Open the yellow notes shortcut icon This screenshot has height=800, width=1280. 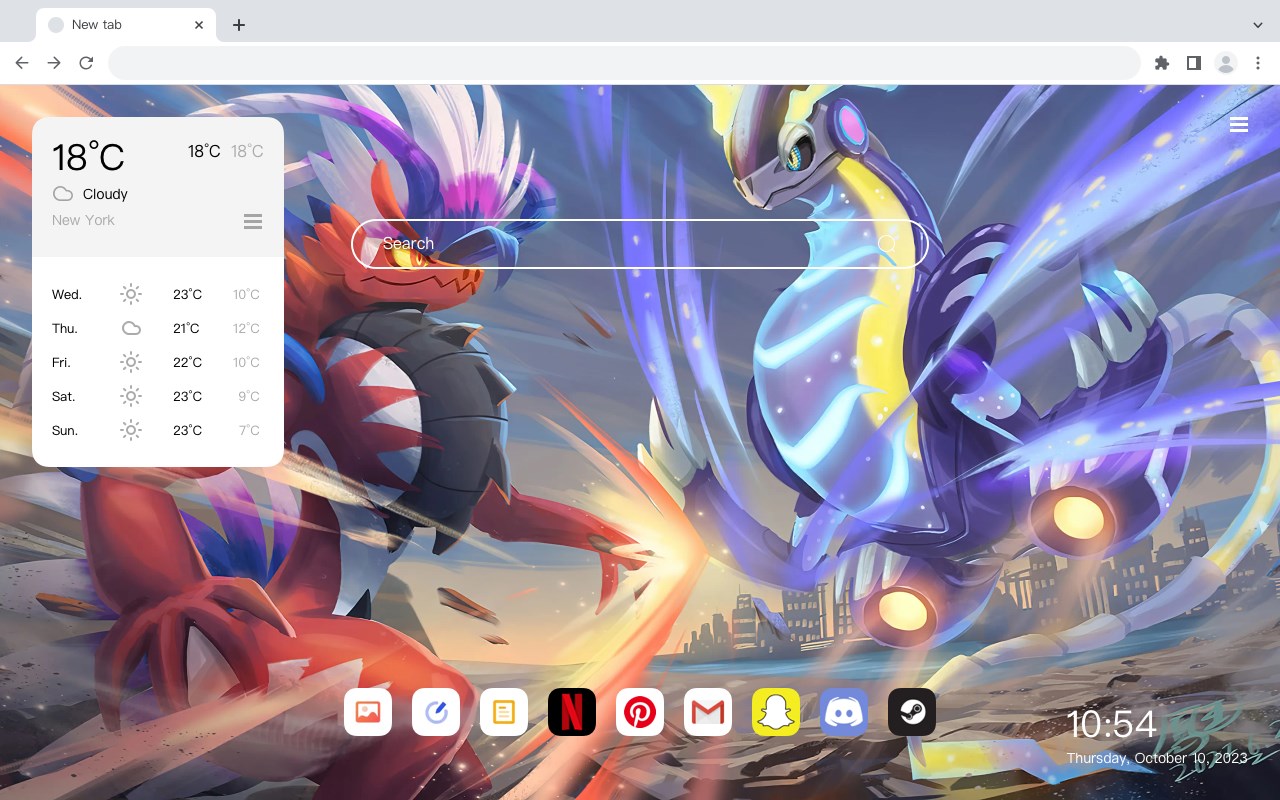[x=504, y=712]
